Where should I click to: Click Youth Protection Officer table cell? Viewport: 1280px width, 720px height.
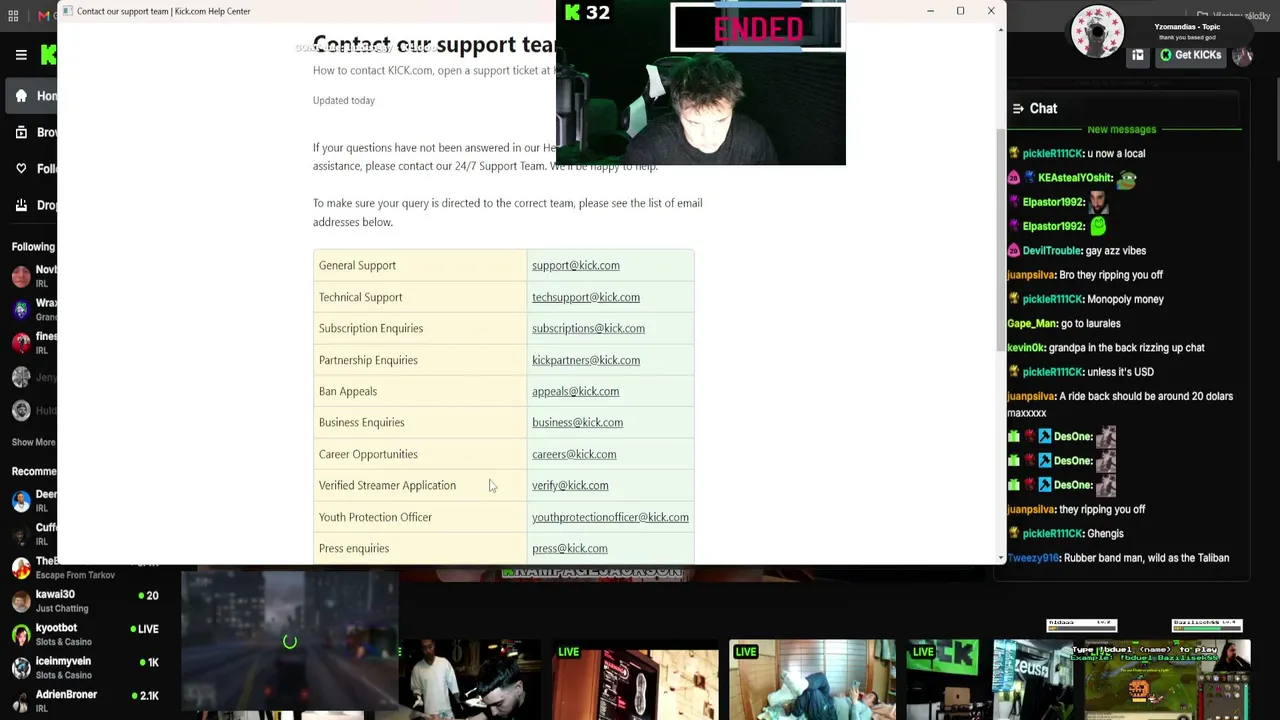(420, 517)
